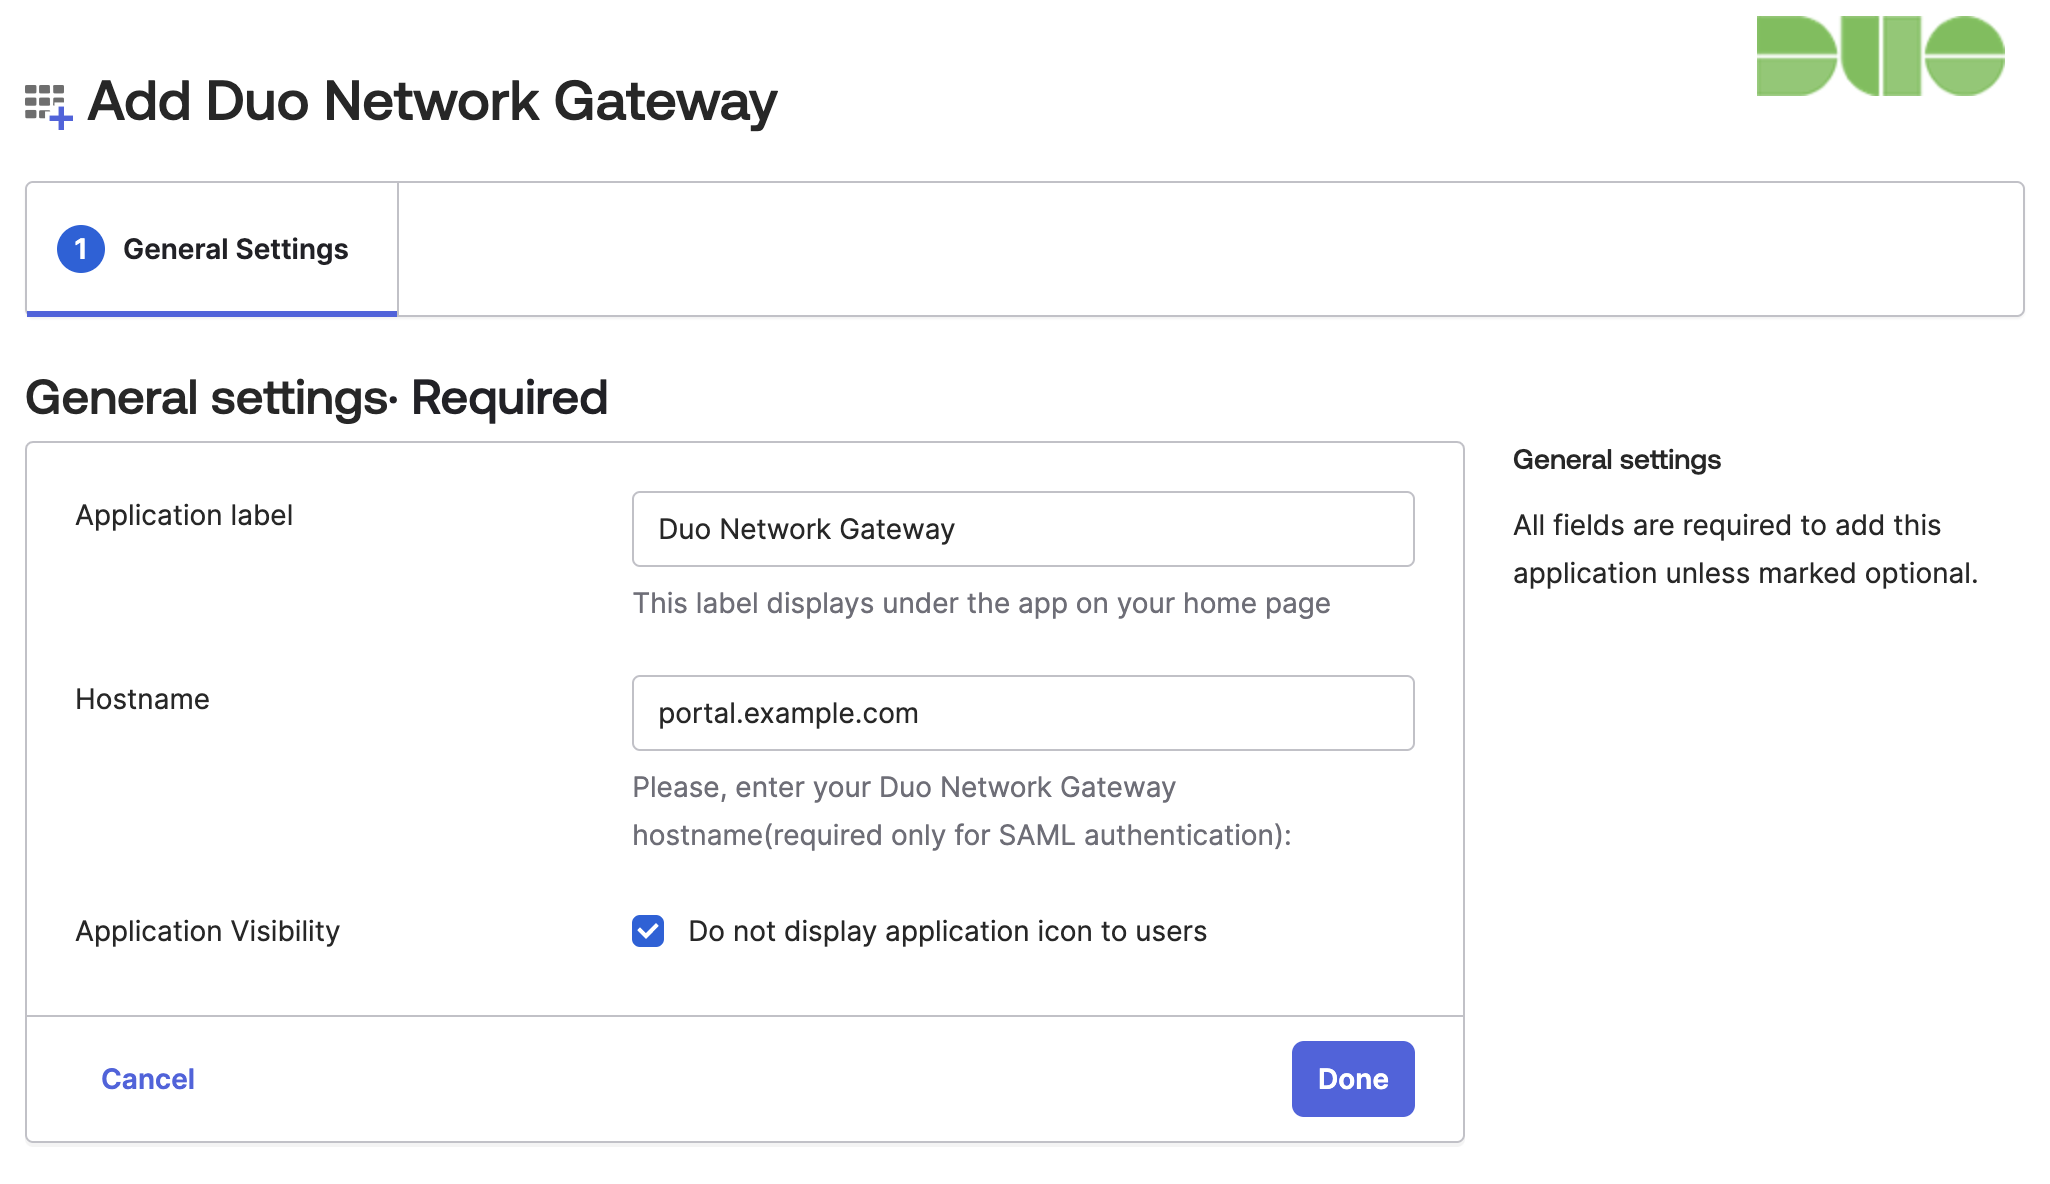Click the 'Application label' field label
Image resolution: width=2050 pixels, height=1184 pixels.
click(184, 514)
